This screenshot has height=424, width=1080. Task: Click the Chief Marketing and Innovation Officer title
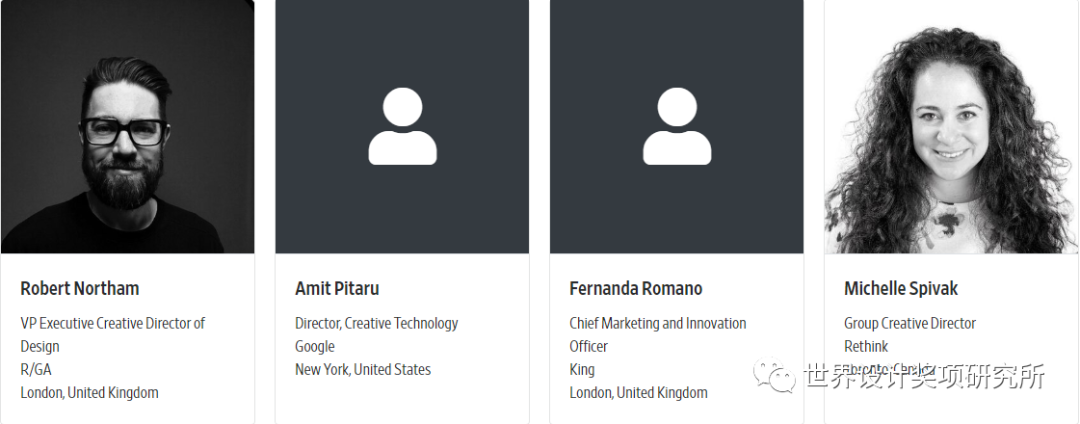point(658,335)
